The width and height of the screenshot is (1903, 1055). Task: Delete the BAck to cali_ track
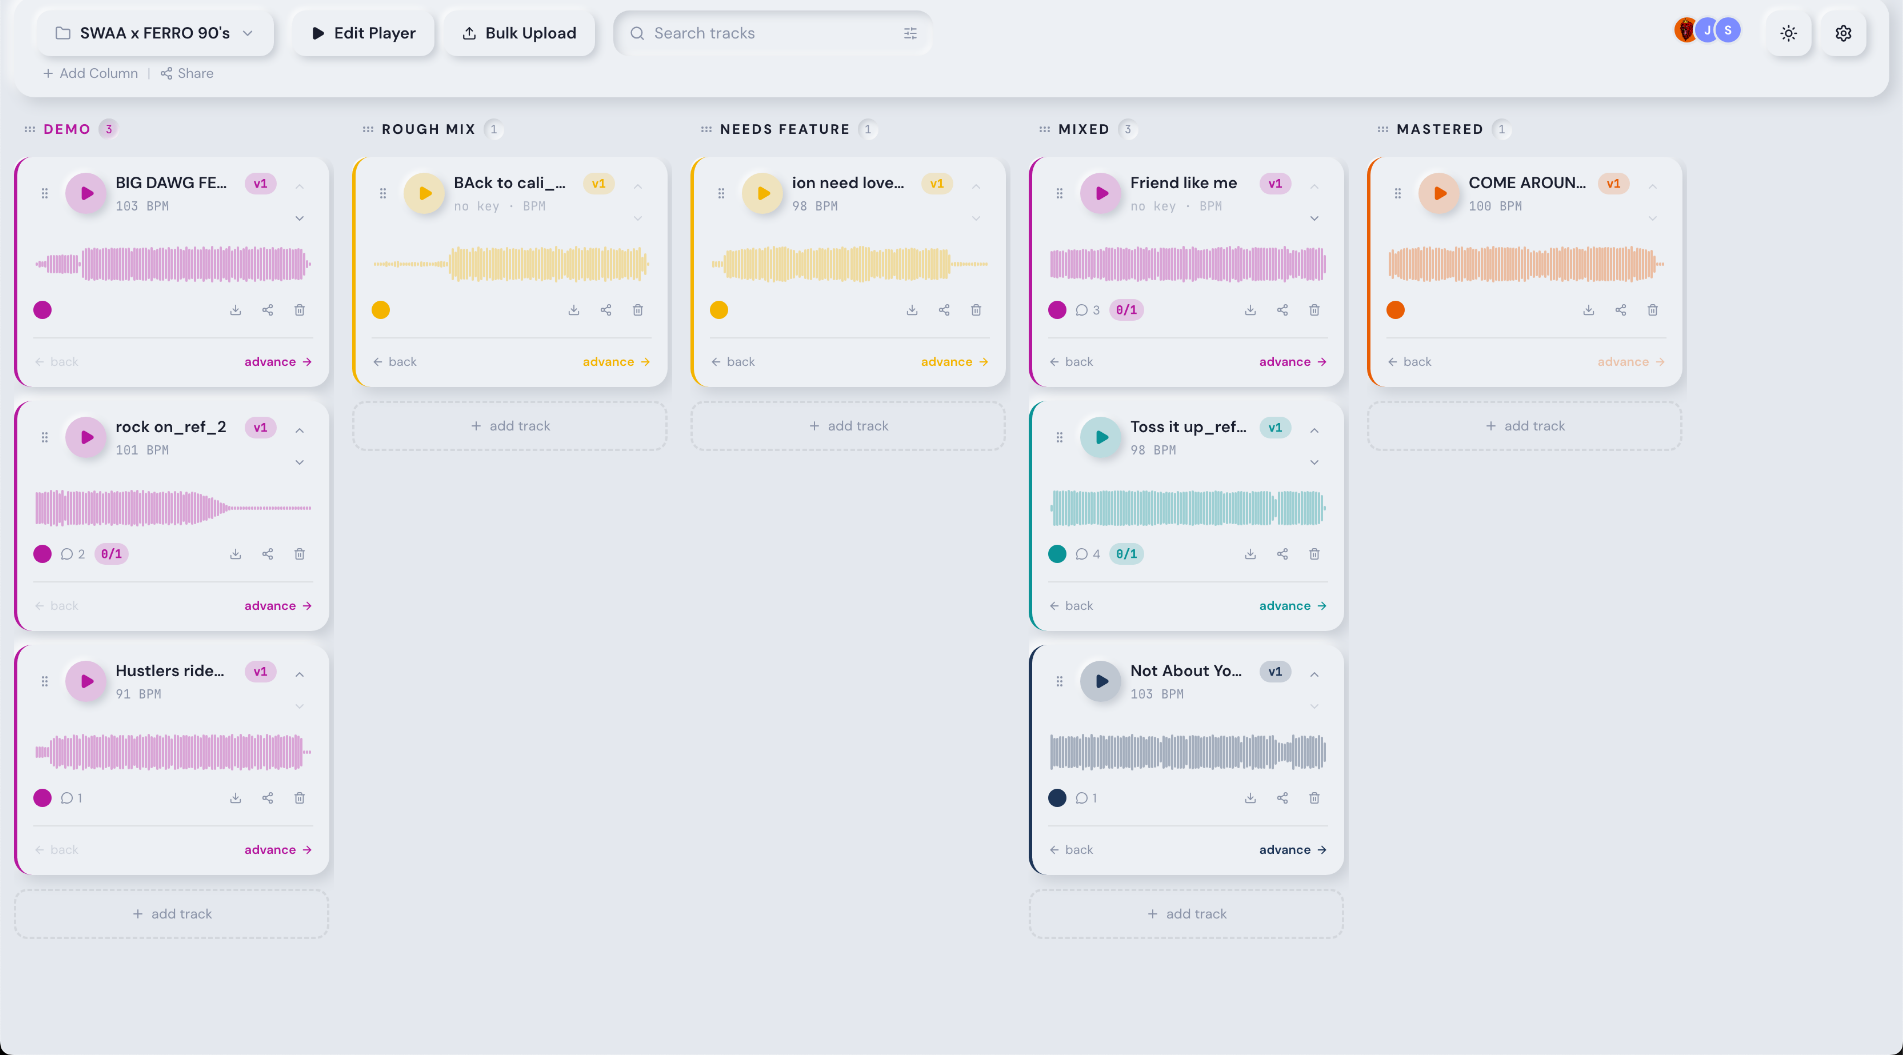[638, 310]
